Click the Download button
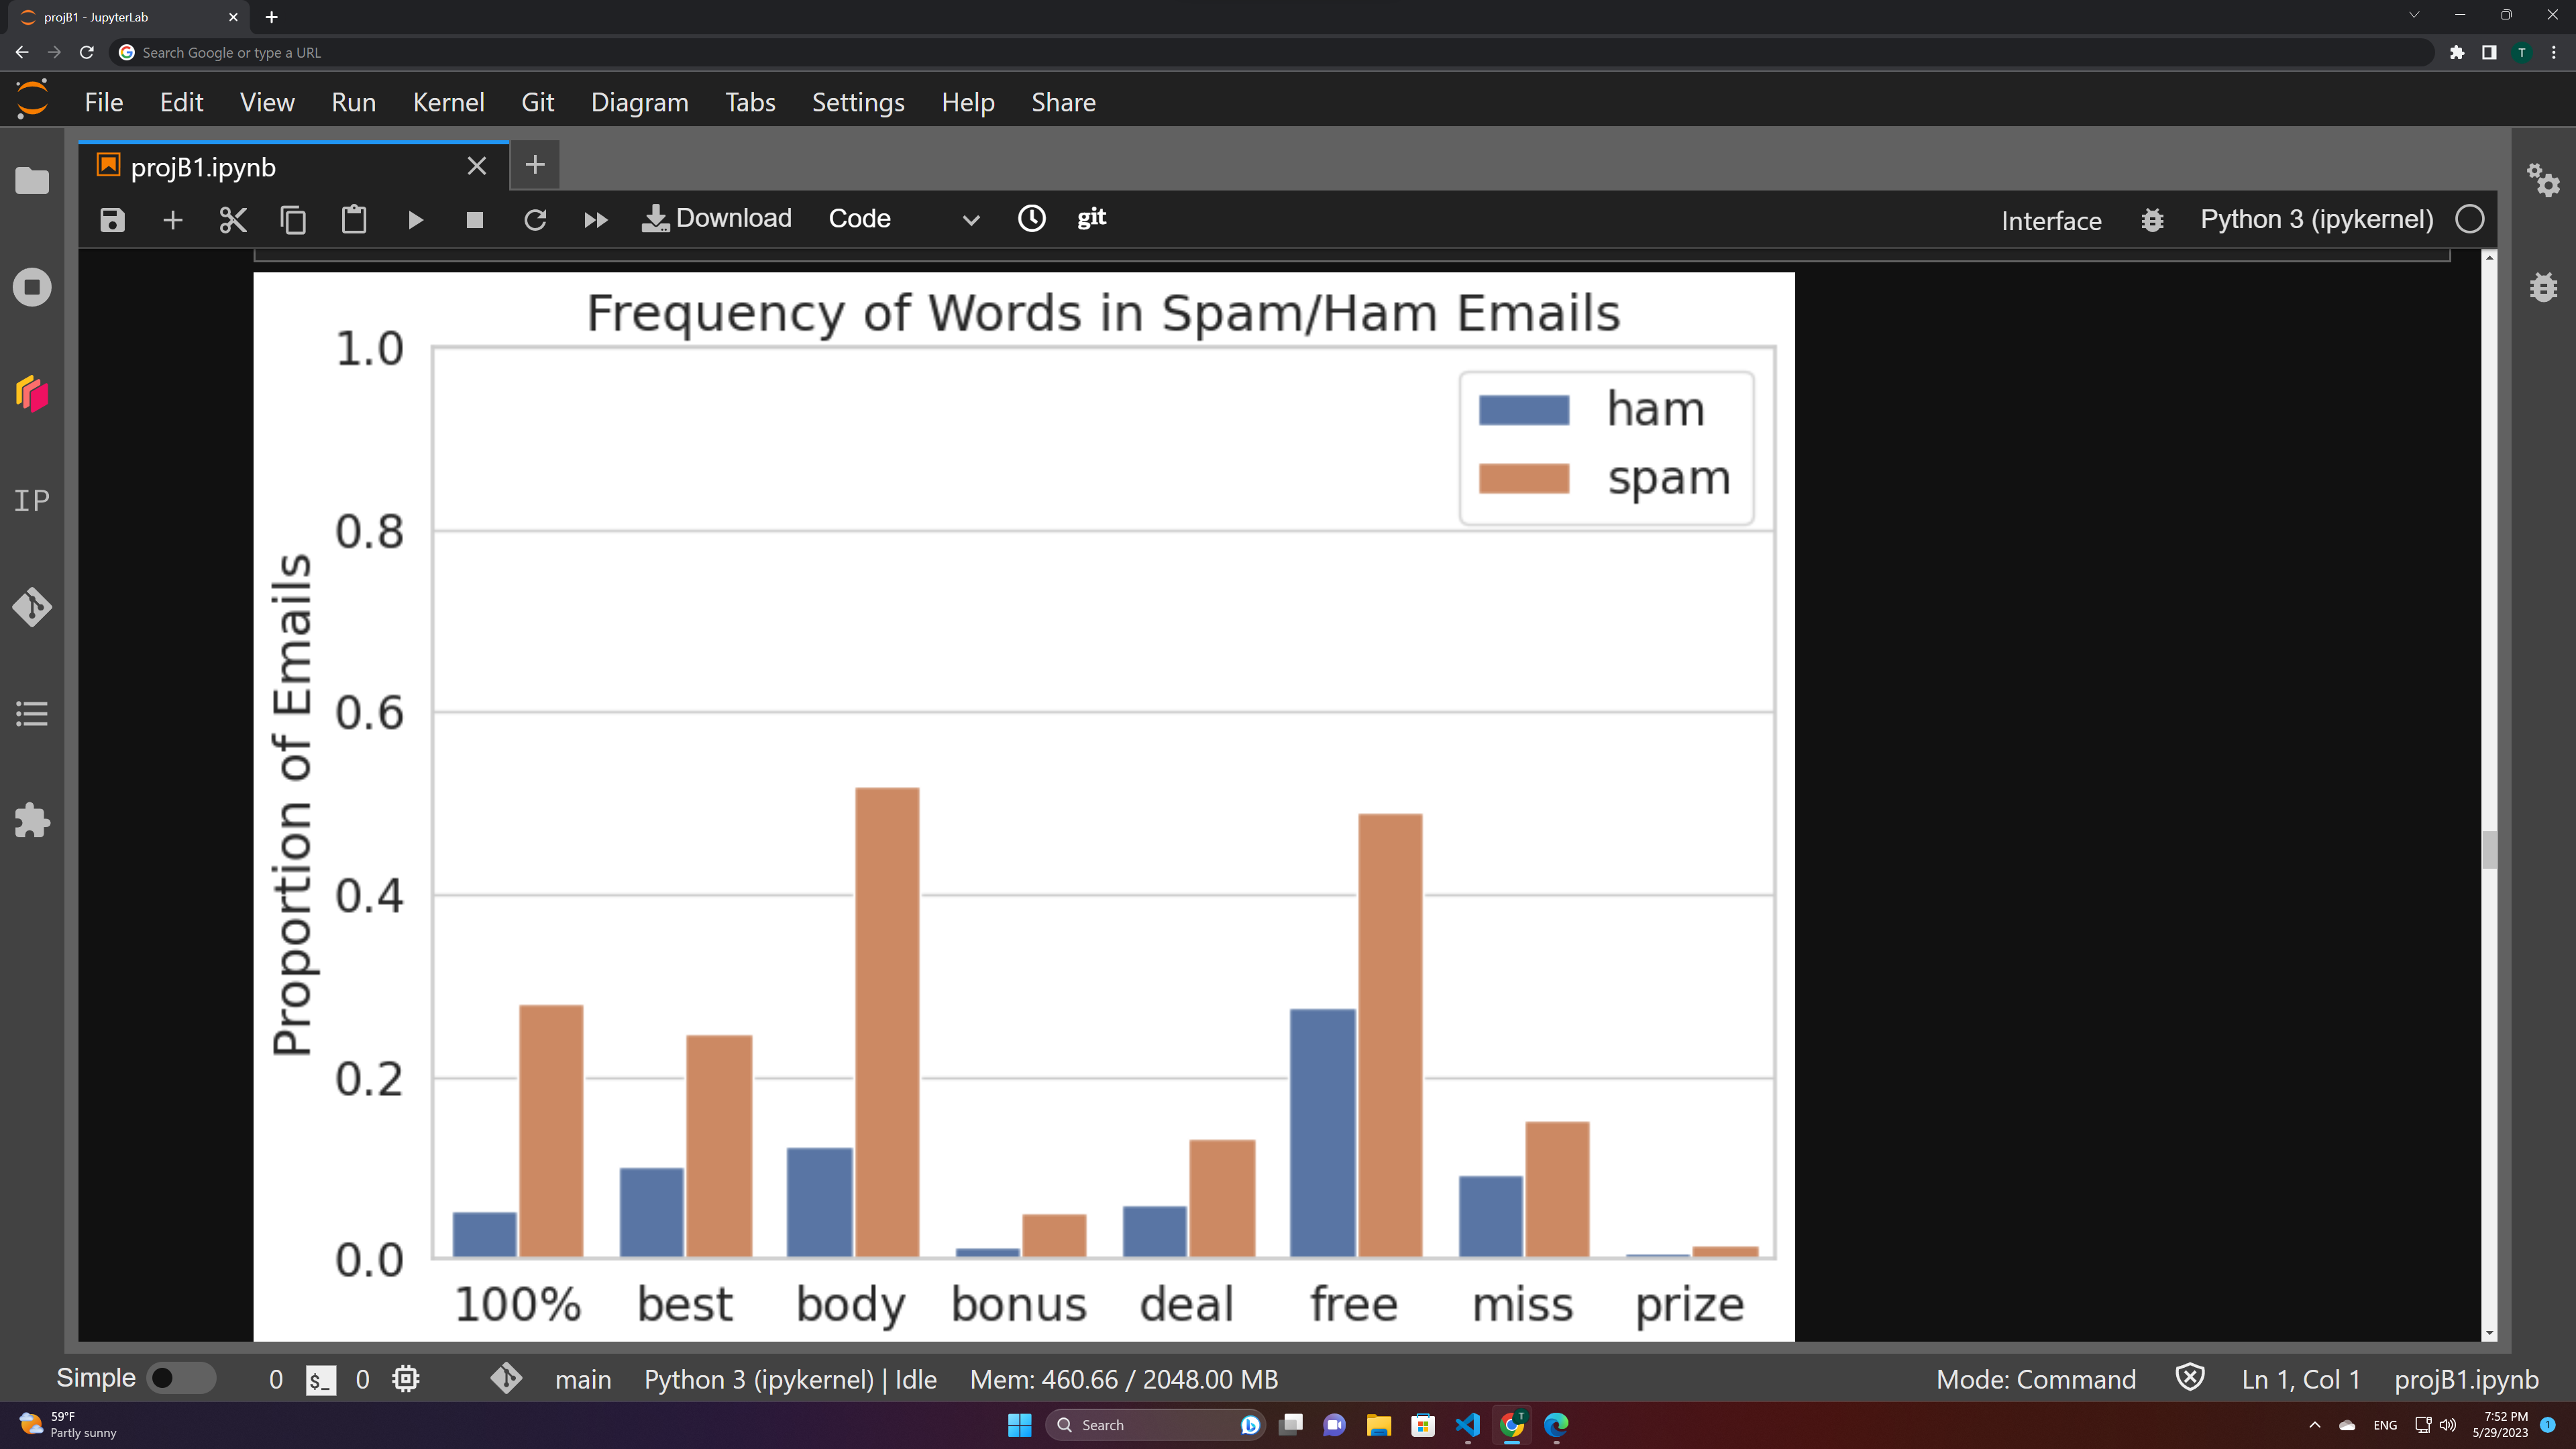Viewport: 2576px width, 1449px height. (x=717, y=218)
